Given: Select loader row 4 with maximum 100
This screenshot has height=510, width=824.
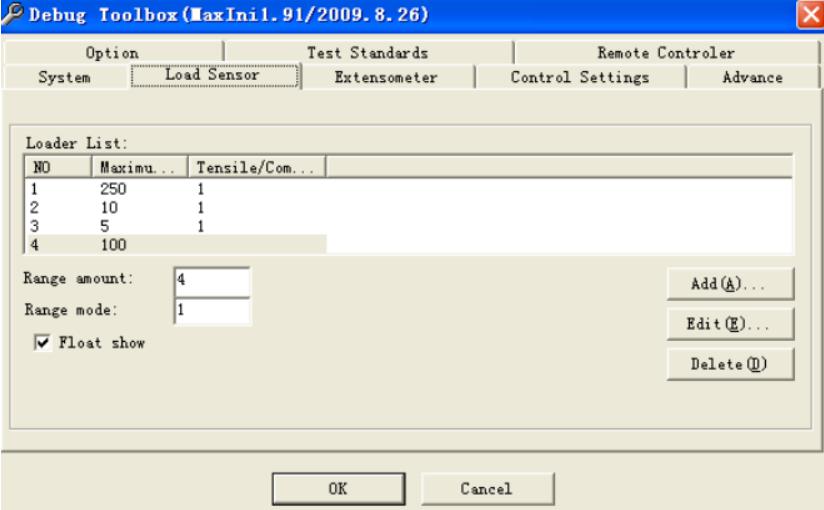Looking at the screenshot, I should (x=176, y=244).
